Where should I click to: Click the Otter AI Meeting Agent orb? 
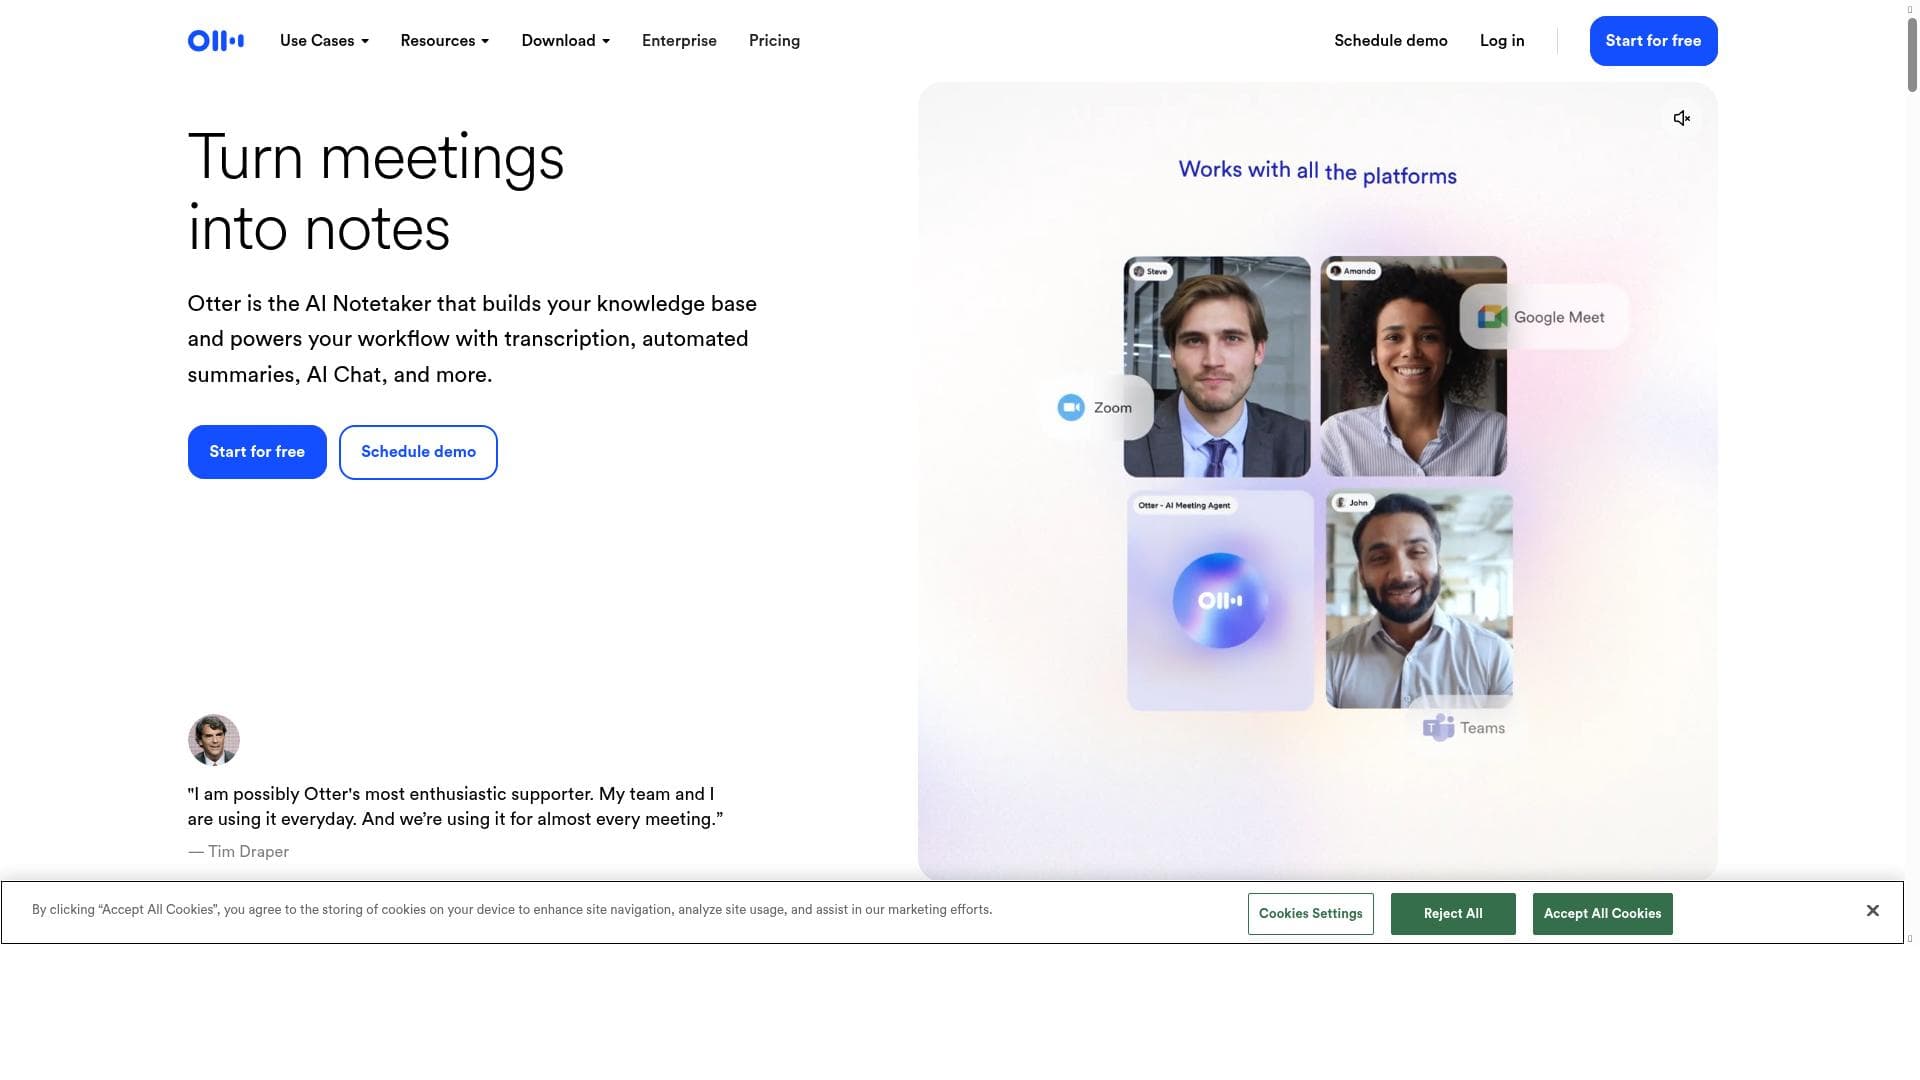[x=1220, y=601]
